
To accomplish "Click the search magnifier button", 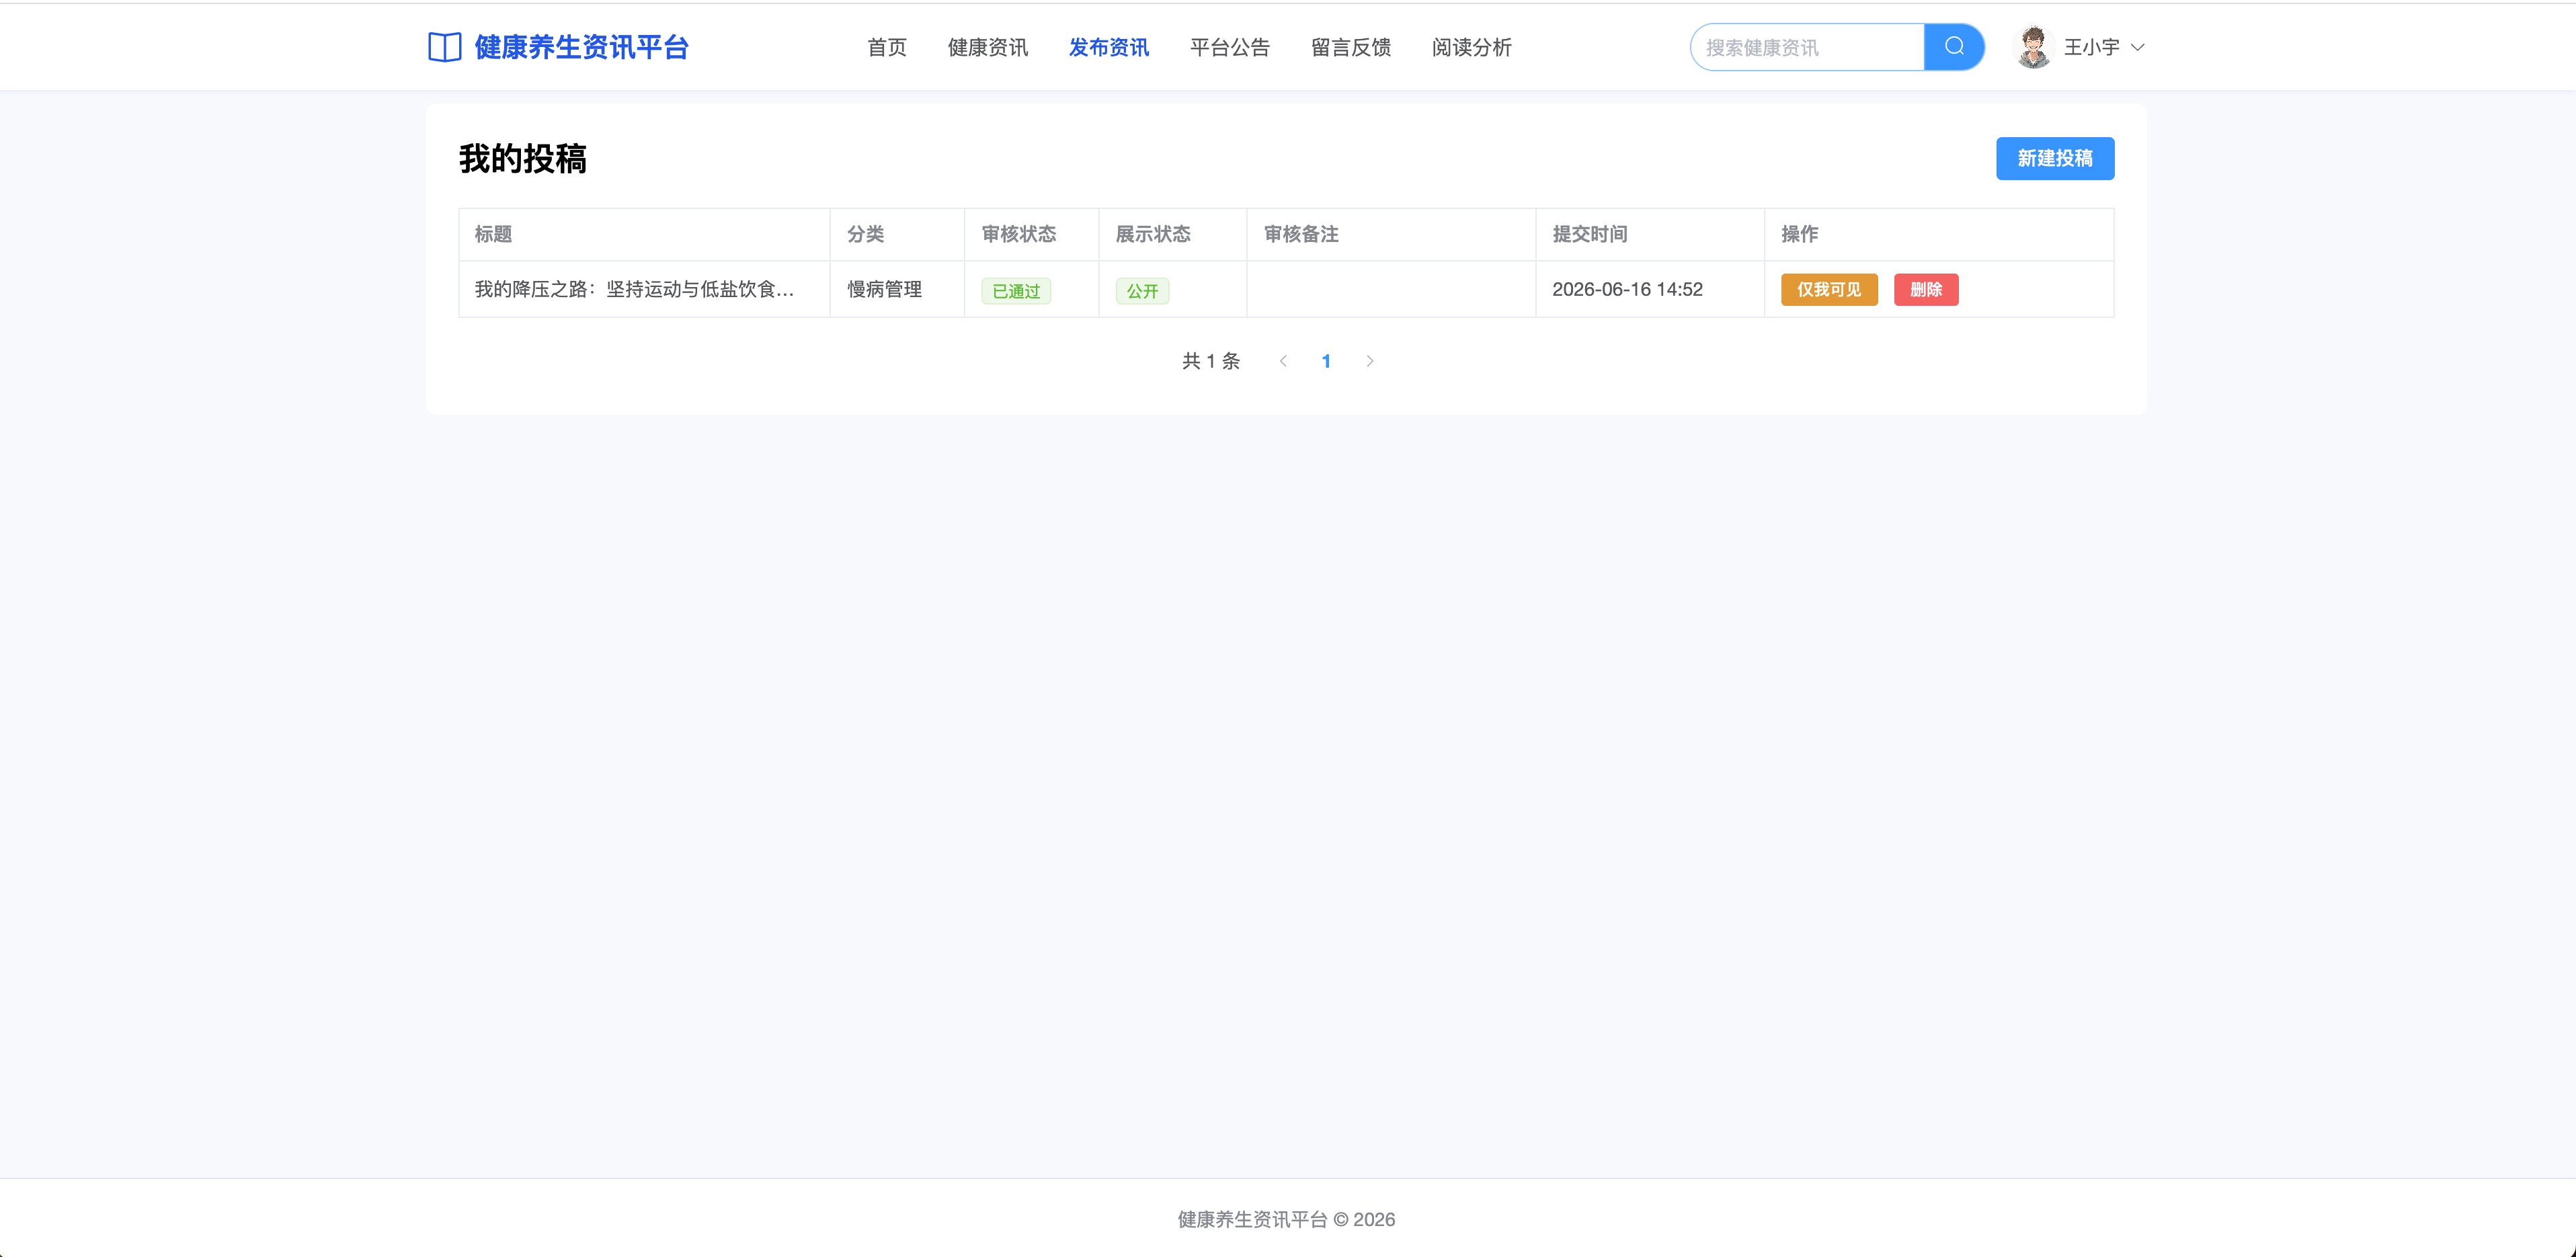I will pos(1954,47).
